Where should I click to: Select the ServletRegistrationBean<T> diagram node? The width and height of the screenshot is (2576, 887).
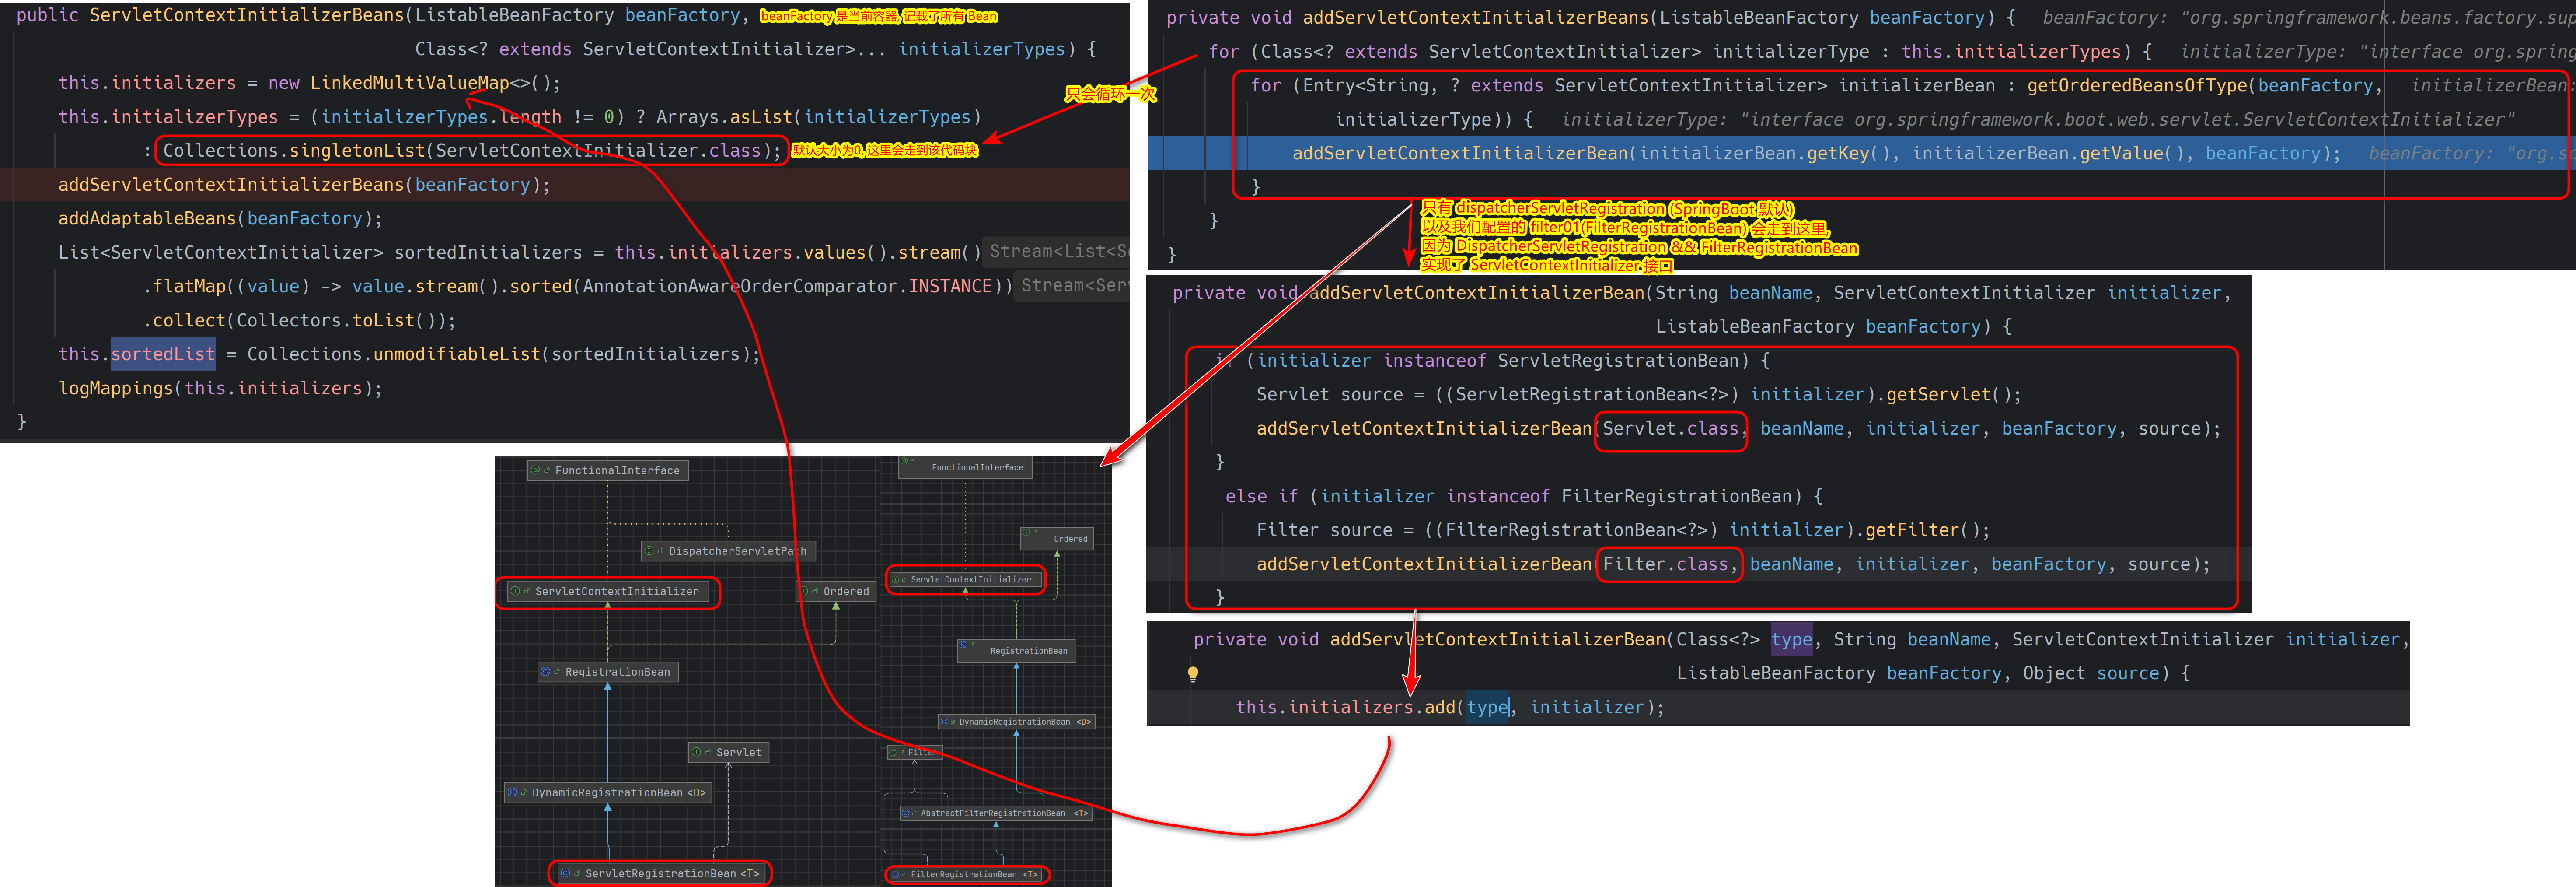660,873
